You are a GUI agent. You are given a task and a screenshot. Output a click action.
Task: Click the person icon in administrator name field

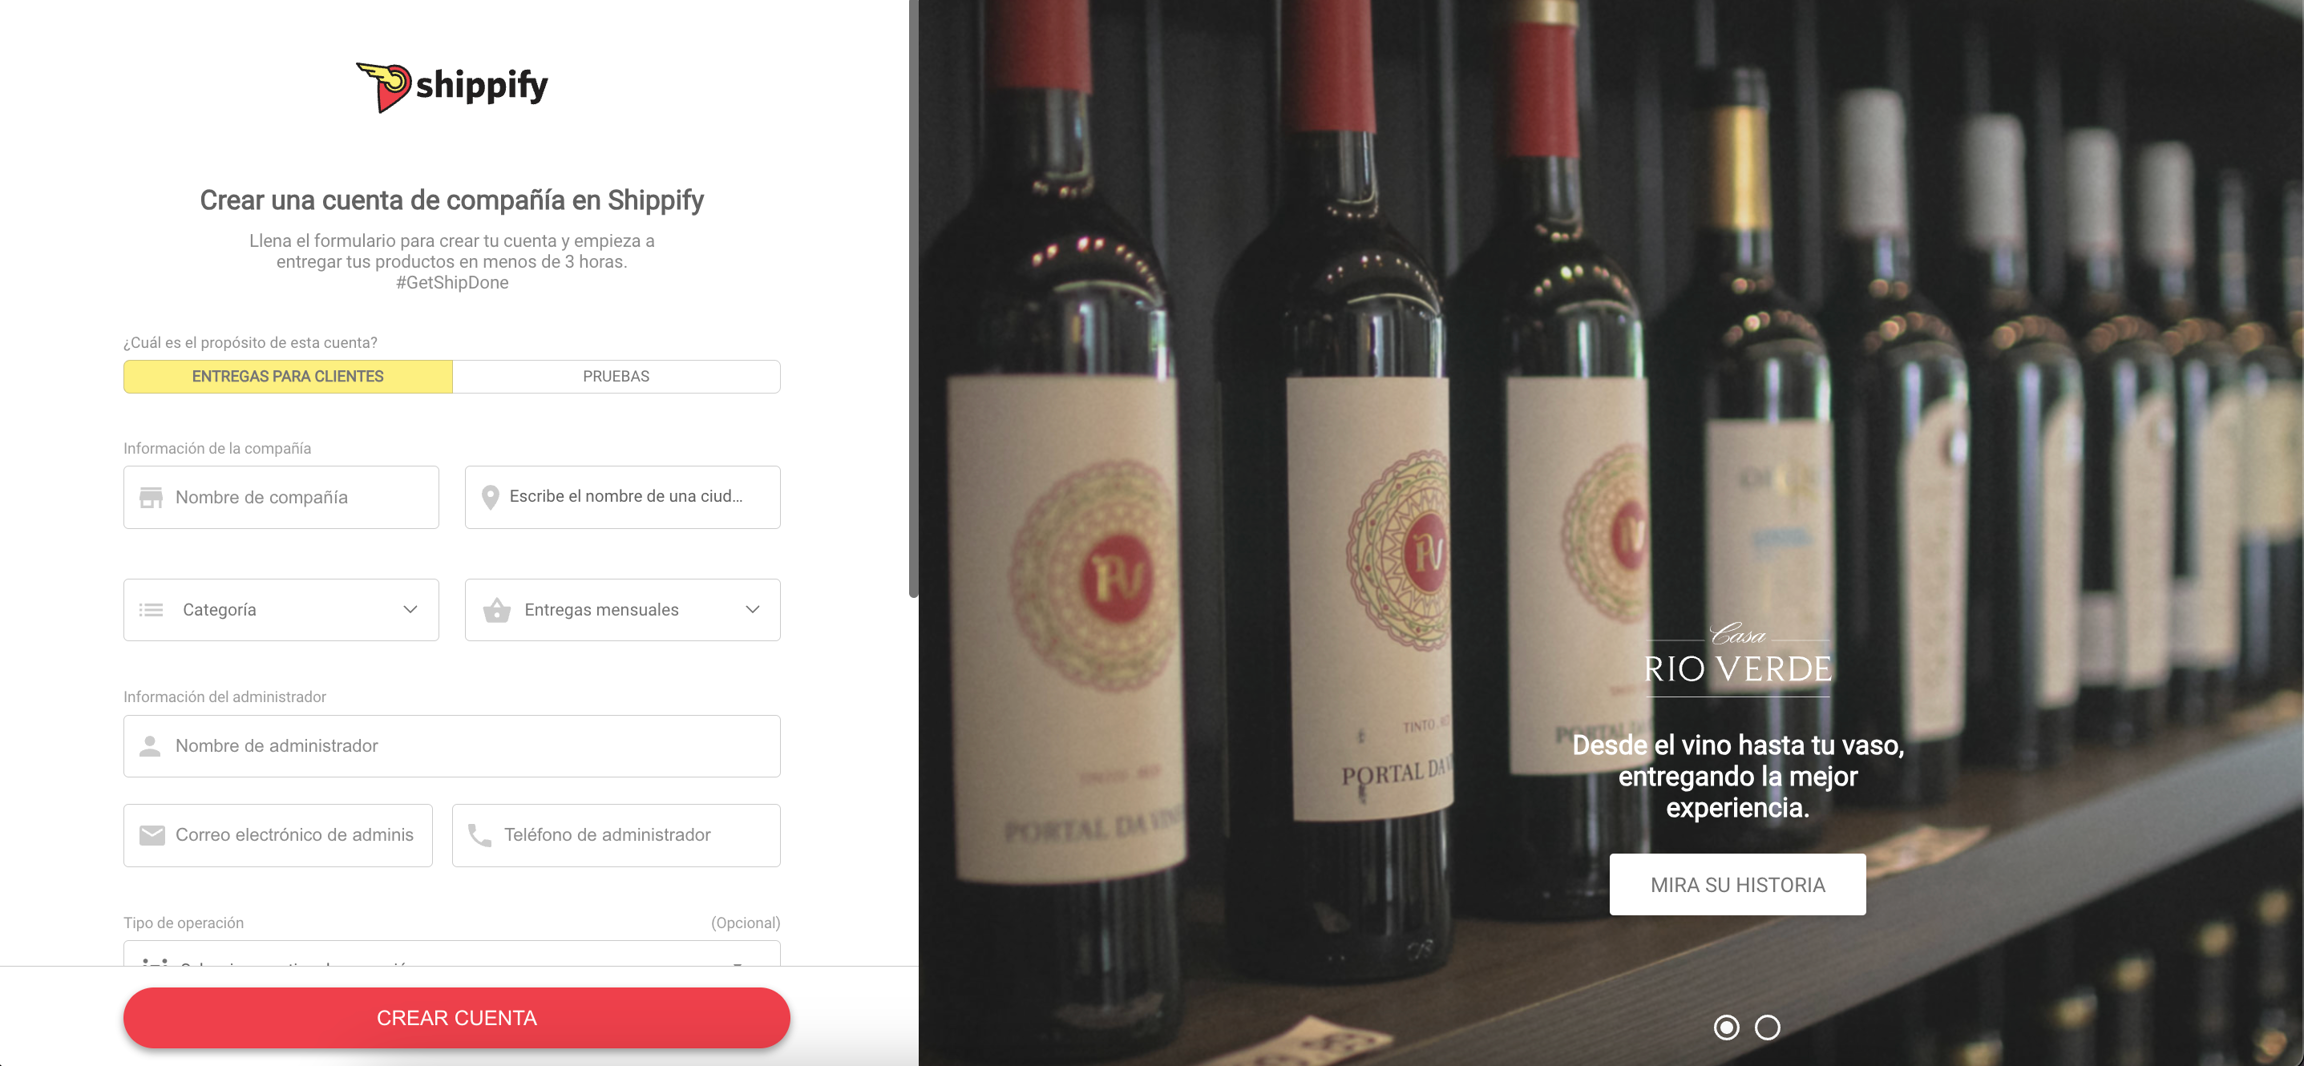point(150,746)
